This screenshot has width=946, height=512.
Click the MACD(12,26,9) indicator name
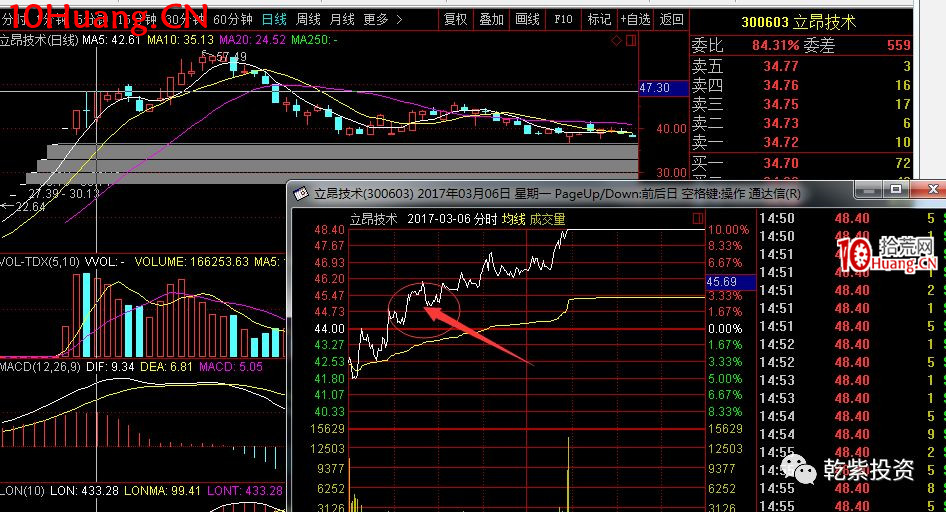[40, 367]
